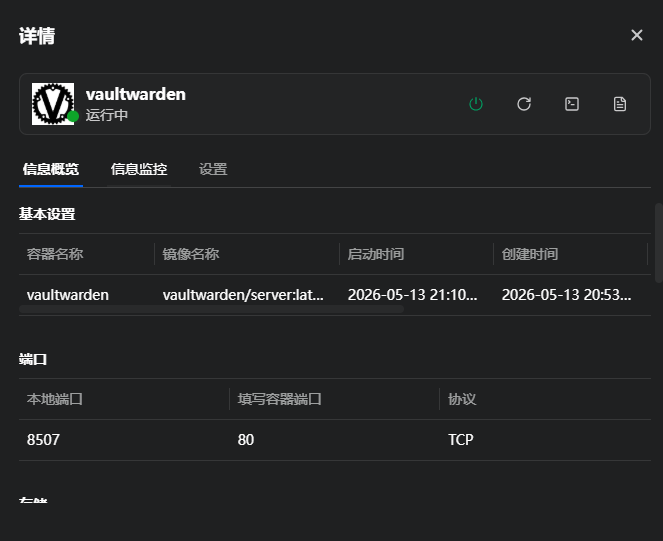Click the local port value 8507
This screenshot has width=663, height=541.
pyautogui.click(x=43, y=440)
